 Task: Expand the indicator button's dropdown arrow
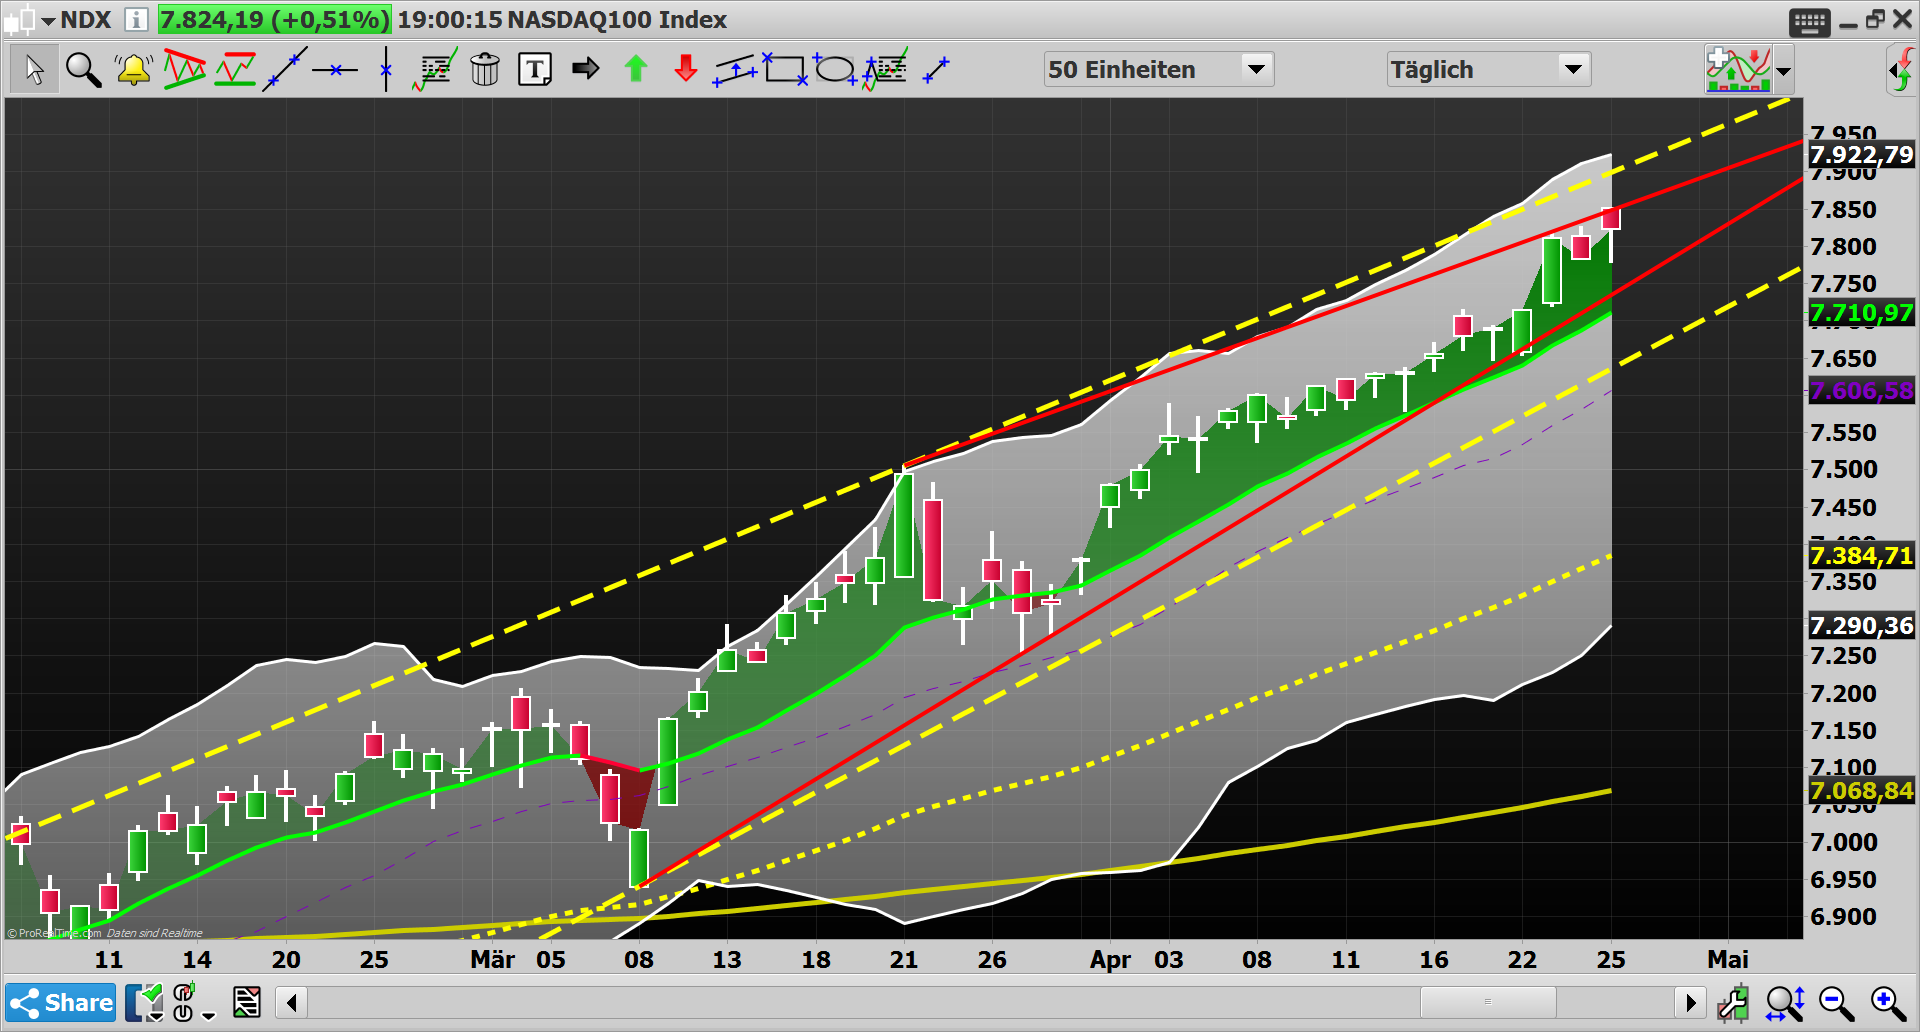click(1783, 71)
